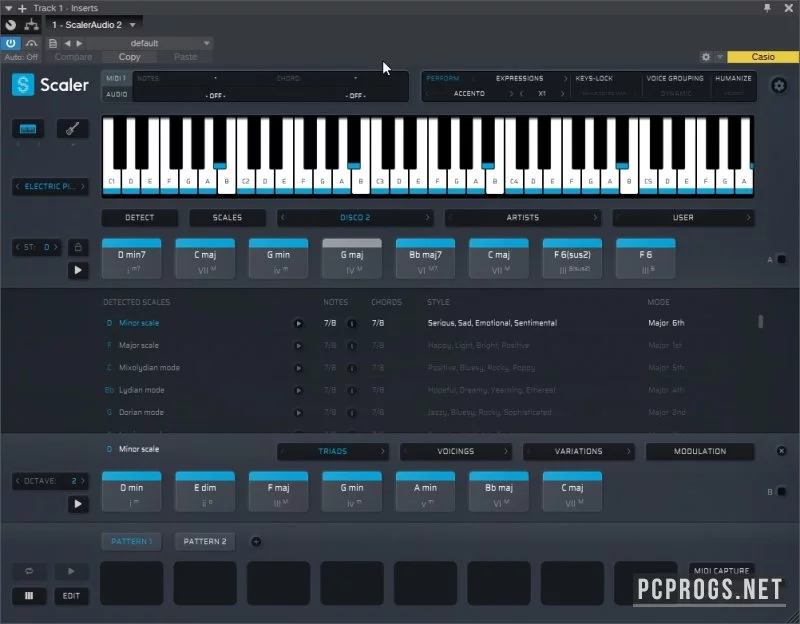Viewport: 800px width, 624px height.
Task: Trigger the Bb maj7 chord pad
Action: tap(426, 259)
